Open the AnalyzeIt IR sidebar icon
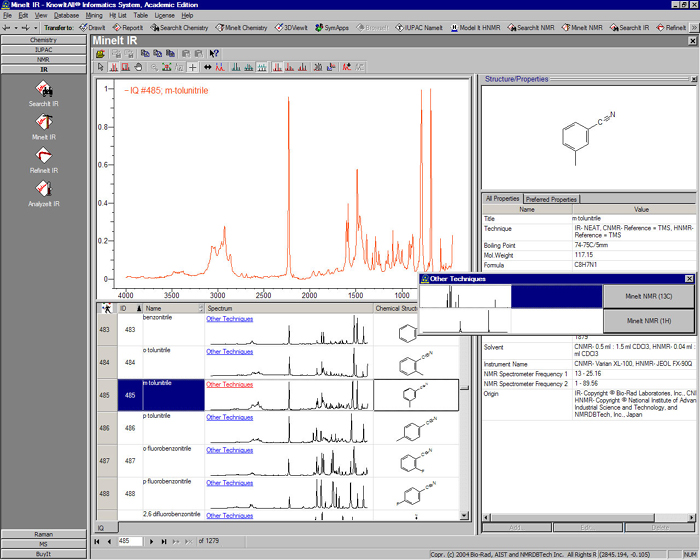Viewport: 700px width, 560px height. click(x=44, y=188)
